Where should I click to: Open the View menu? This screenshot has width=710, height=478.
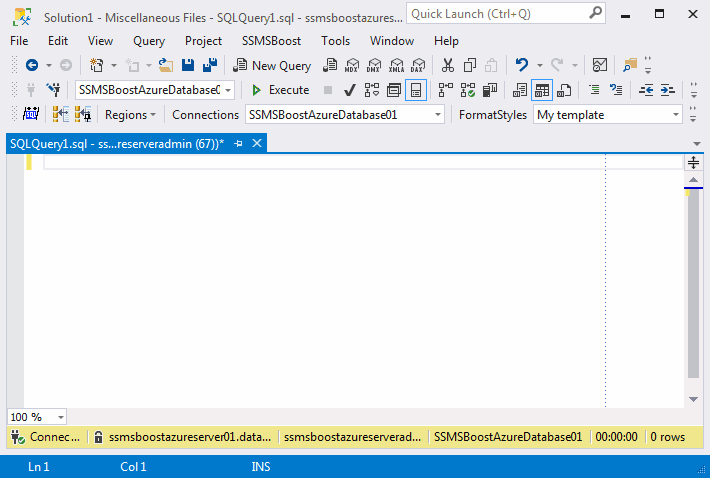pos(100,41)
